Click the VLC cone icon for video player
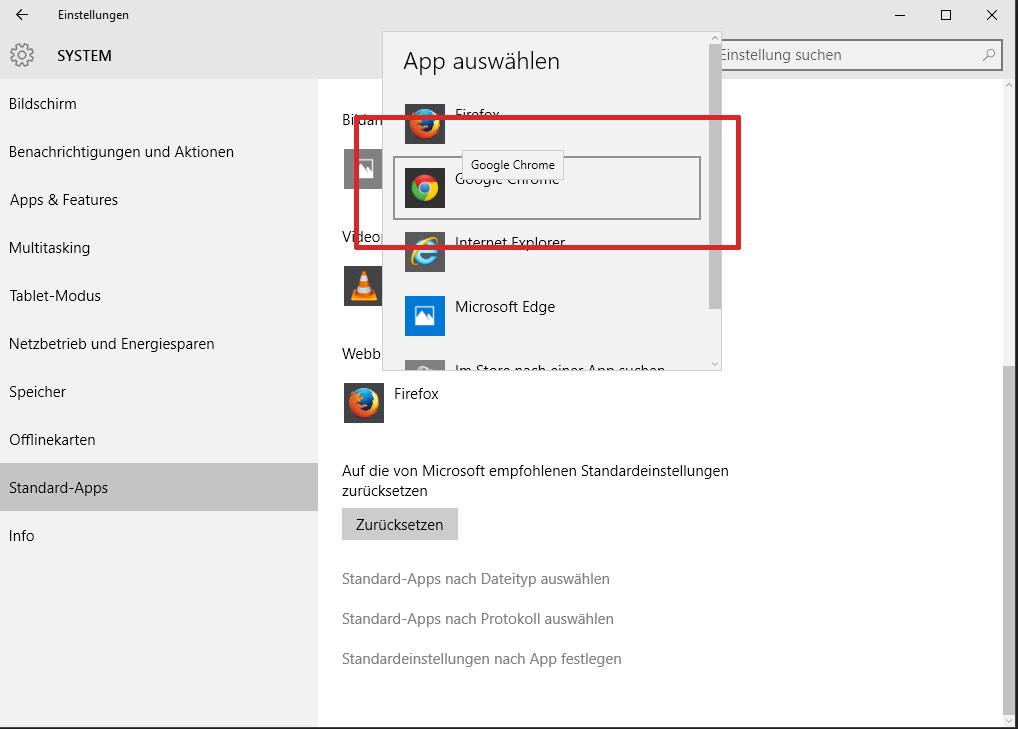1018x729 pixels. click(x=364, y=286)
